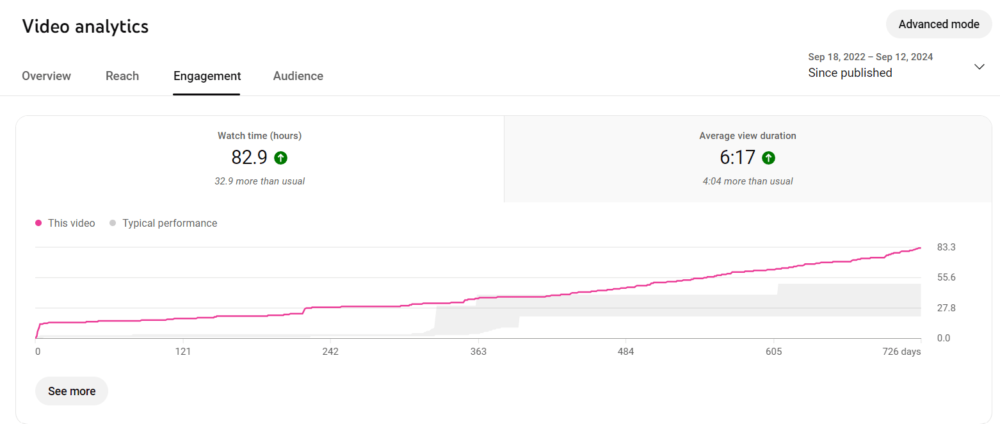The width and height of the screenshot is (1000, 424).
Task: Go to the Audience tab
Action: pyautogui.click(x=298, y=76)
